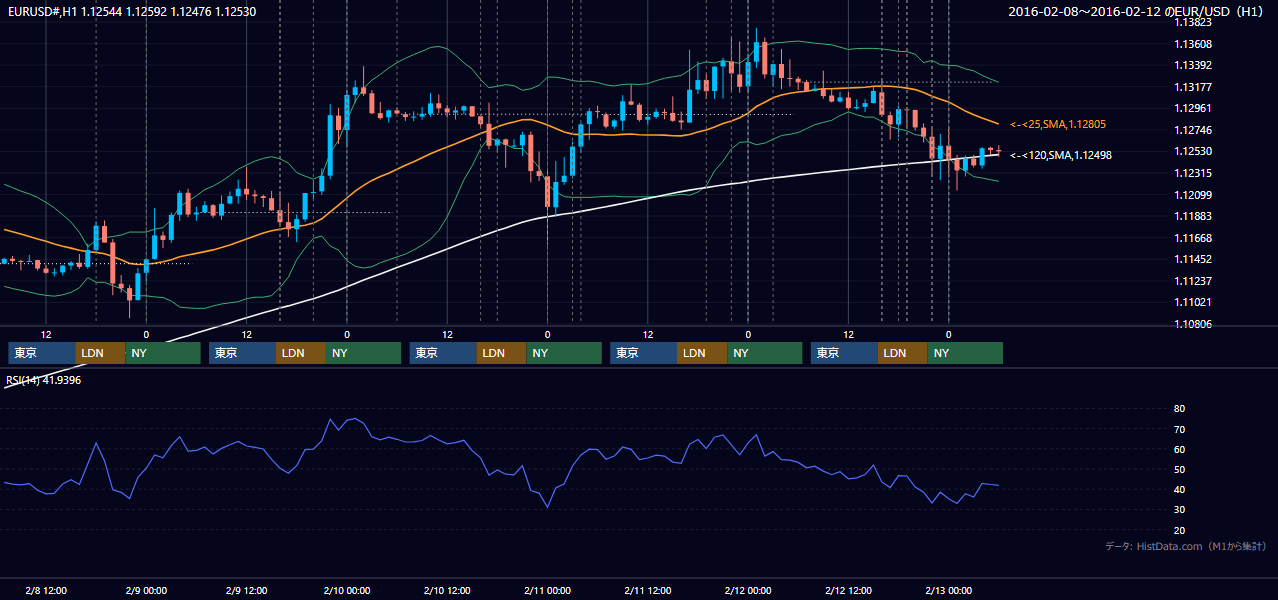Click price axis label 1.13177
The width and height of the screenshot is (1278, 600).
point(1193,87)
